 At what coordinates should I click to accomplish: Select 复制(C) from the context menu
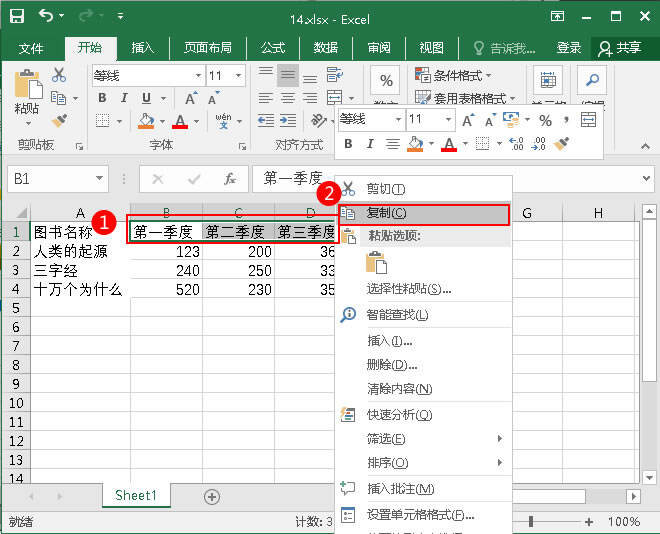(386, 213)
